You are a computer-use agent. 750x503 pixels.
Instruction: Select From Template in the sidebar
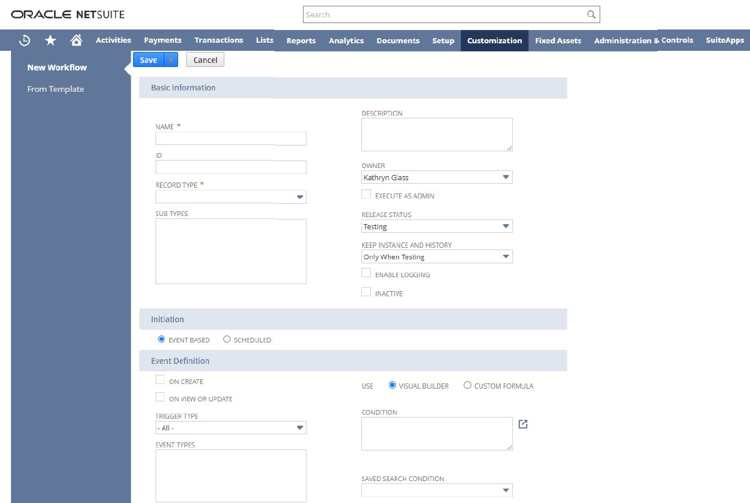coord(55,89)
